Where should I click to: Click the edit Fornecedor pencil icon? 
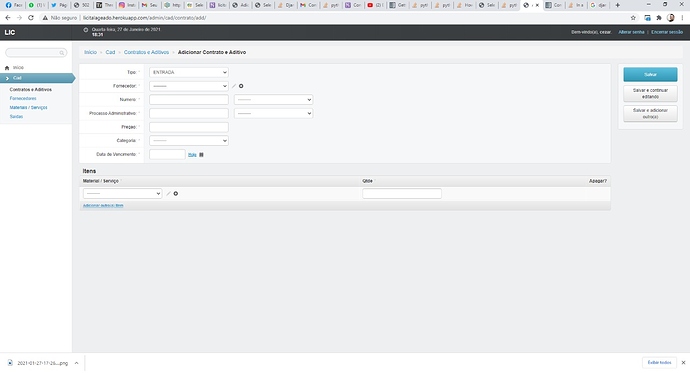point(234,86)
